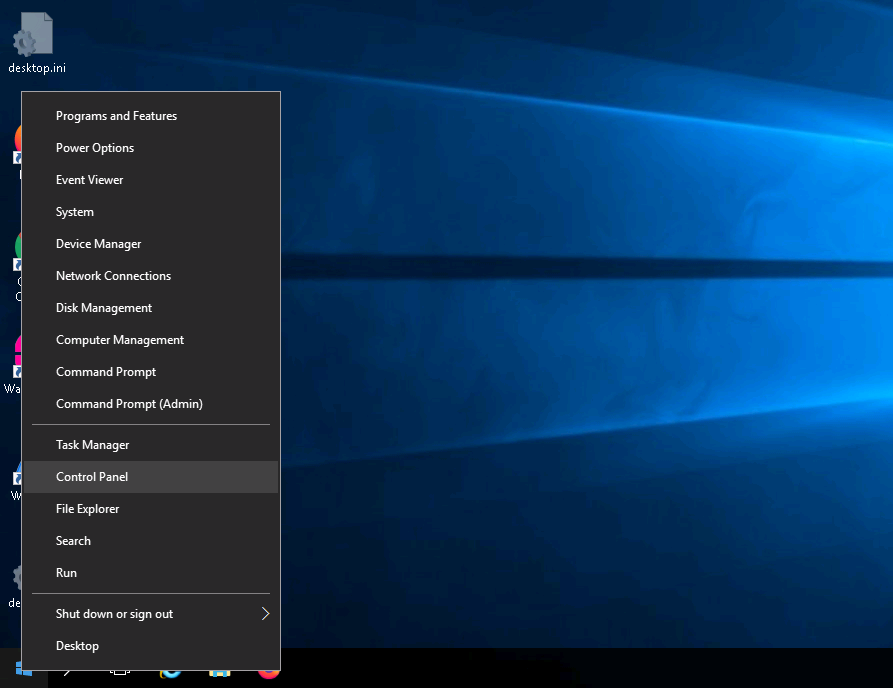Choose Desktop at the bottom of the menu
The height and width of the screenshot is (688, 893).
coord(151,645)
